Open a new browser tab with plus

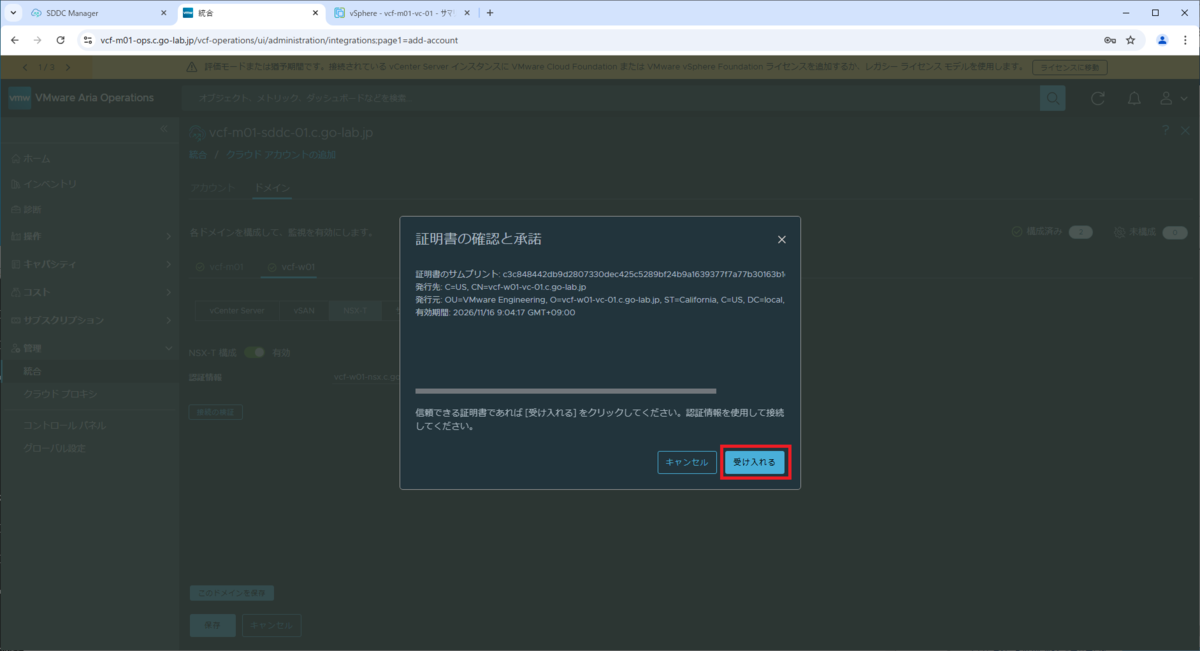click(x=490, y=13)
